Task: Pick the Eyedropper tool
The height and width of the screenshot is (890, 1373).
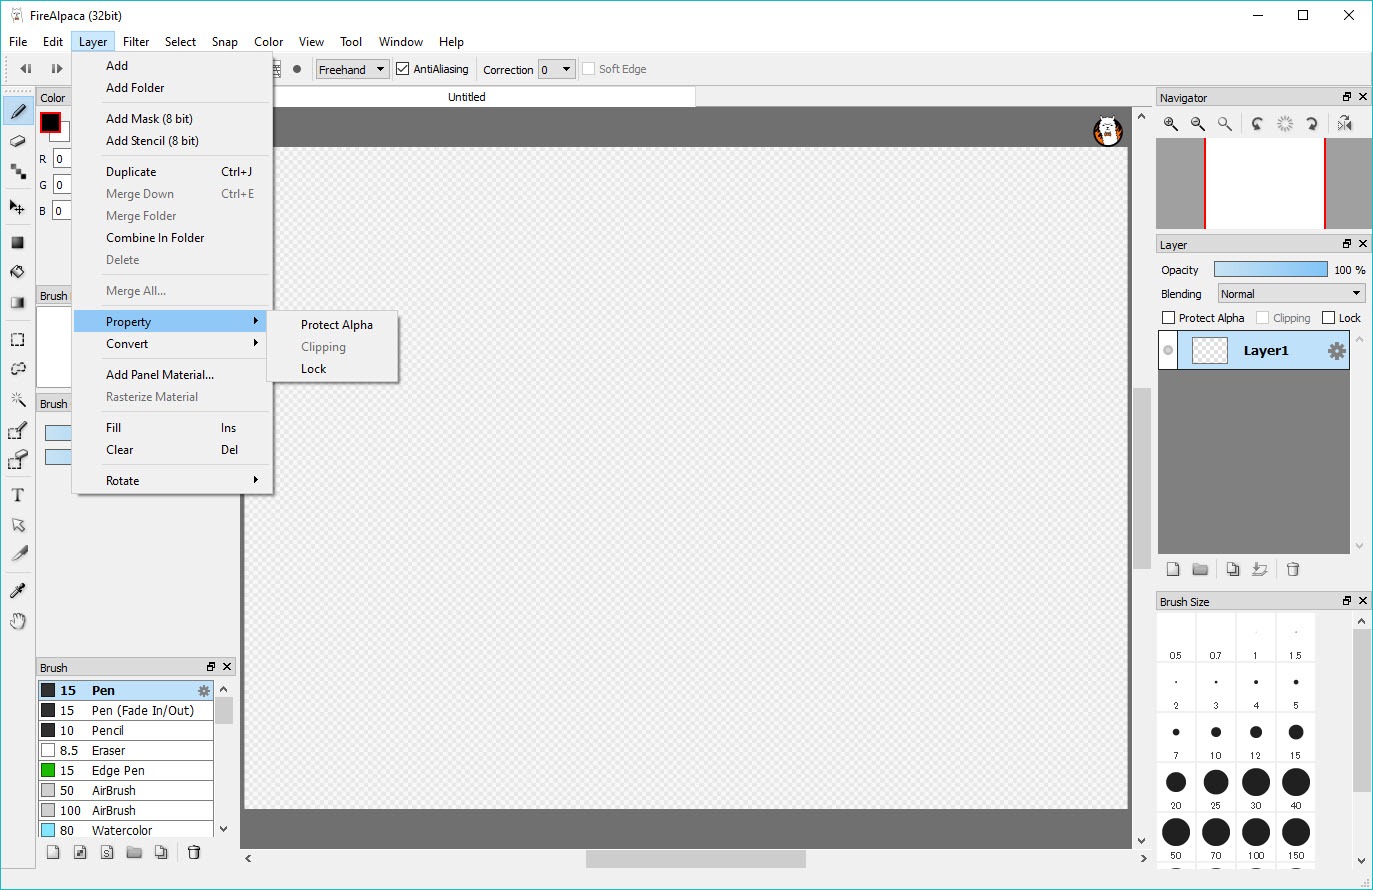Action: point(17,591)
